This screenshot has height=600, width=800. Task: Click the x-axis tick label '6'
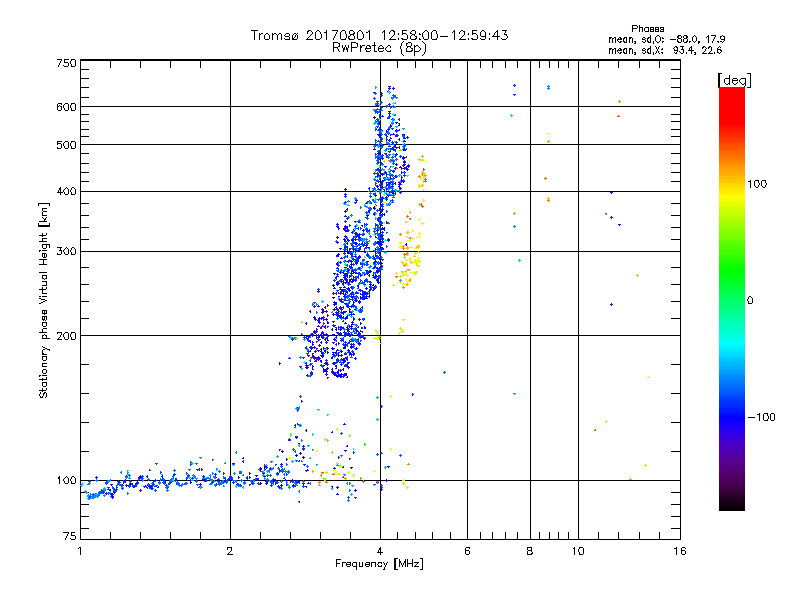[x=467, y=551]
